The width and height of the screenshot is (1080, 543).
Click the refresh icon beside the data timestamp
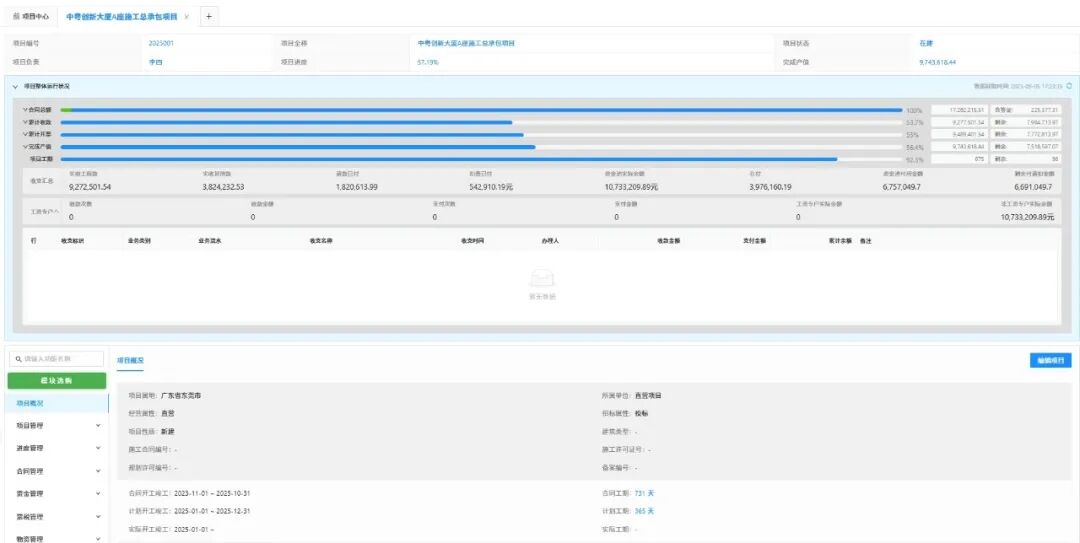(1069, 87)
